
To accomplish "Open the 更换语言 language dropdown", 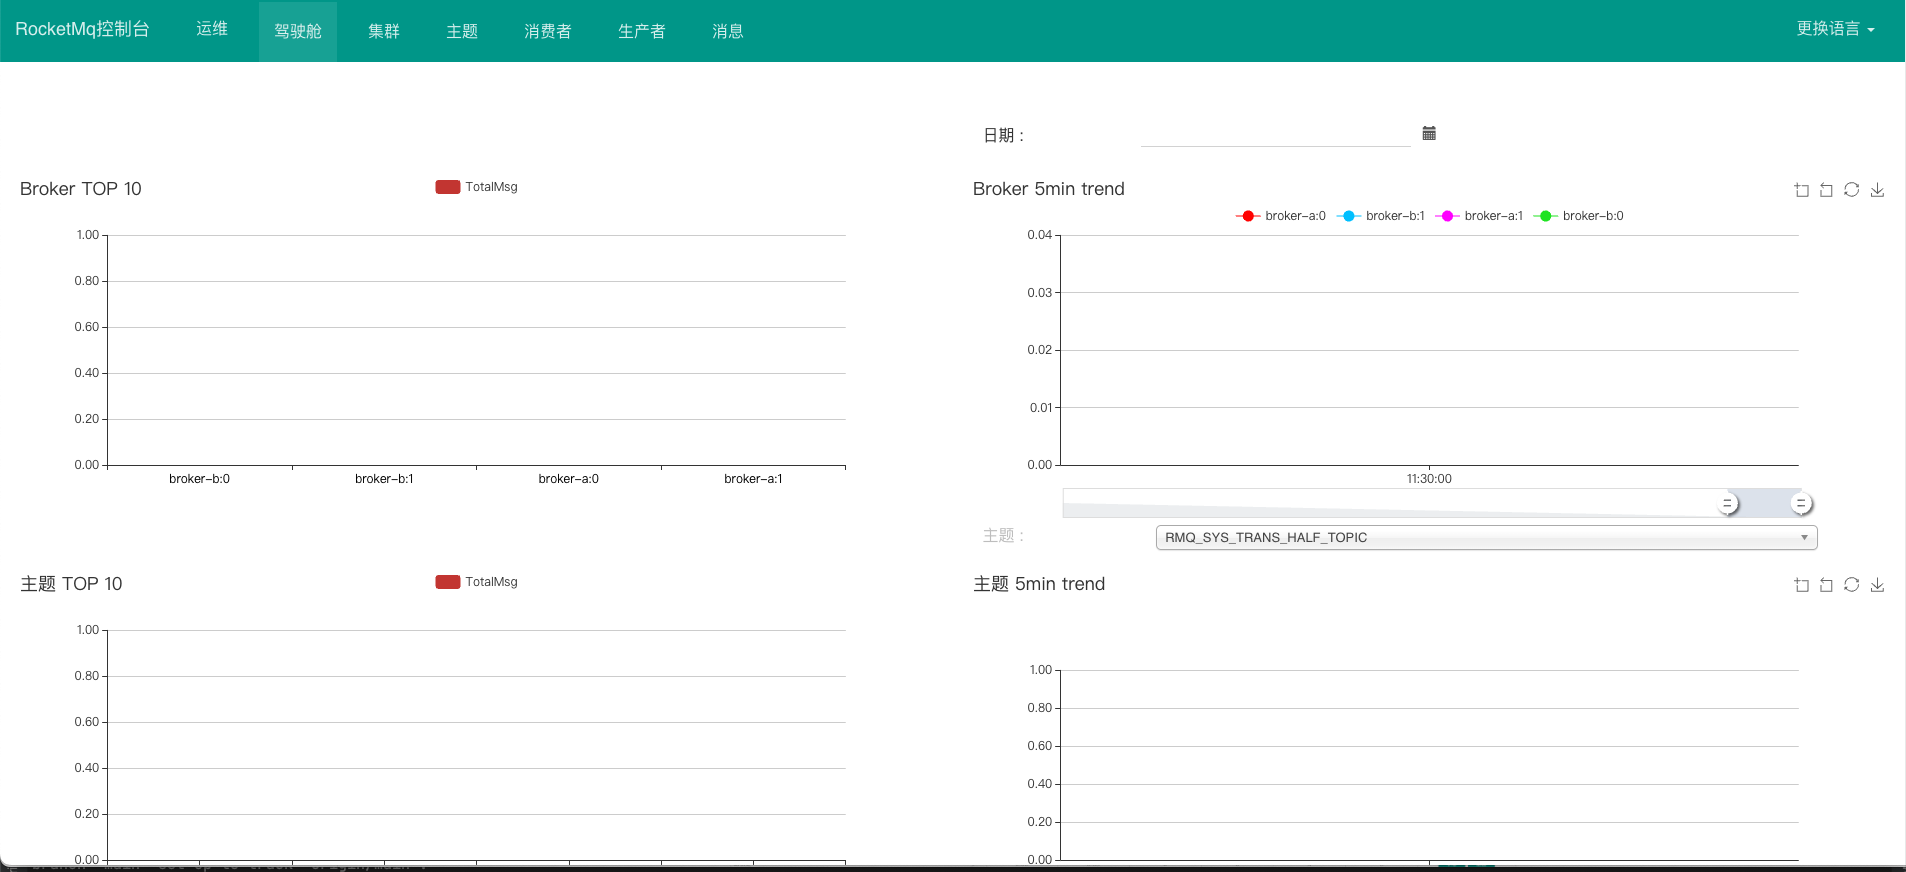I will (1835, 29).
